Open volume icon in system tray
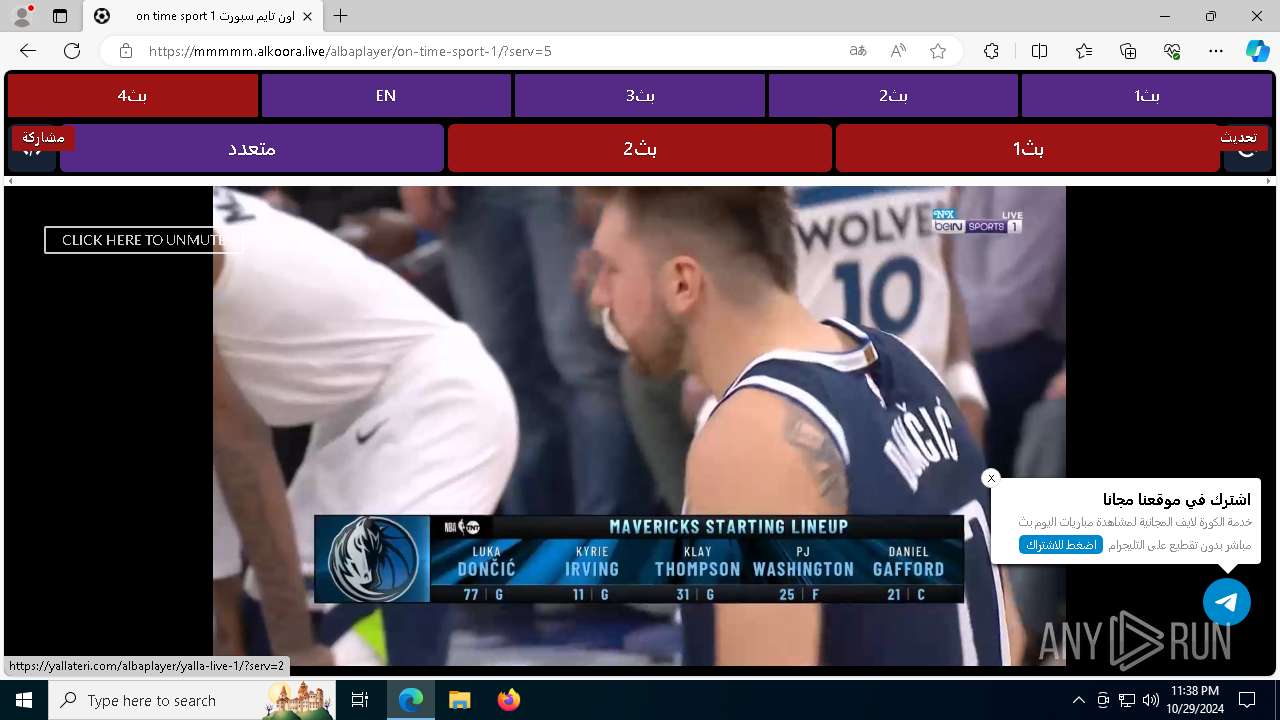This screenshot has width=1280, height=720. tap(1150, 700)
